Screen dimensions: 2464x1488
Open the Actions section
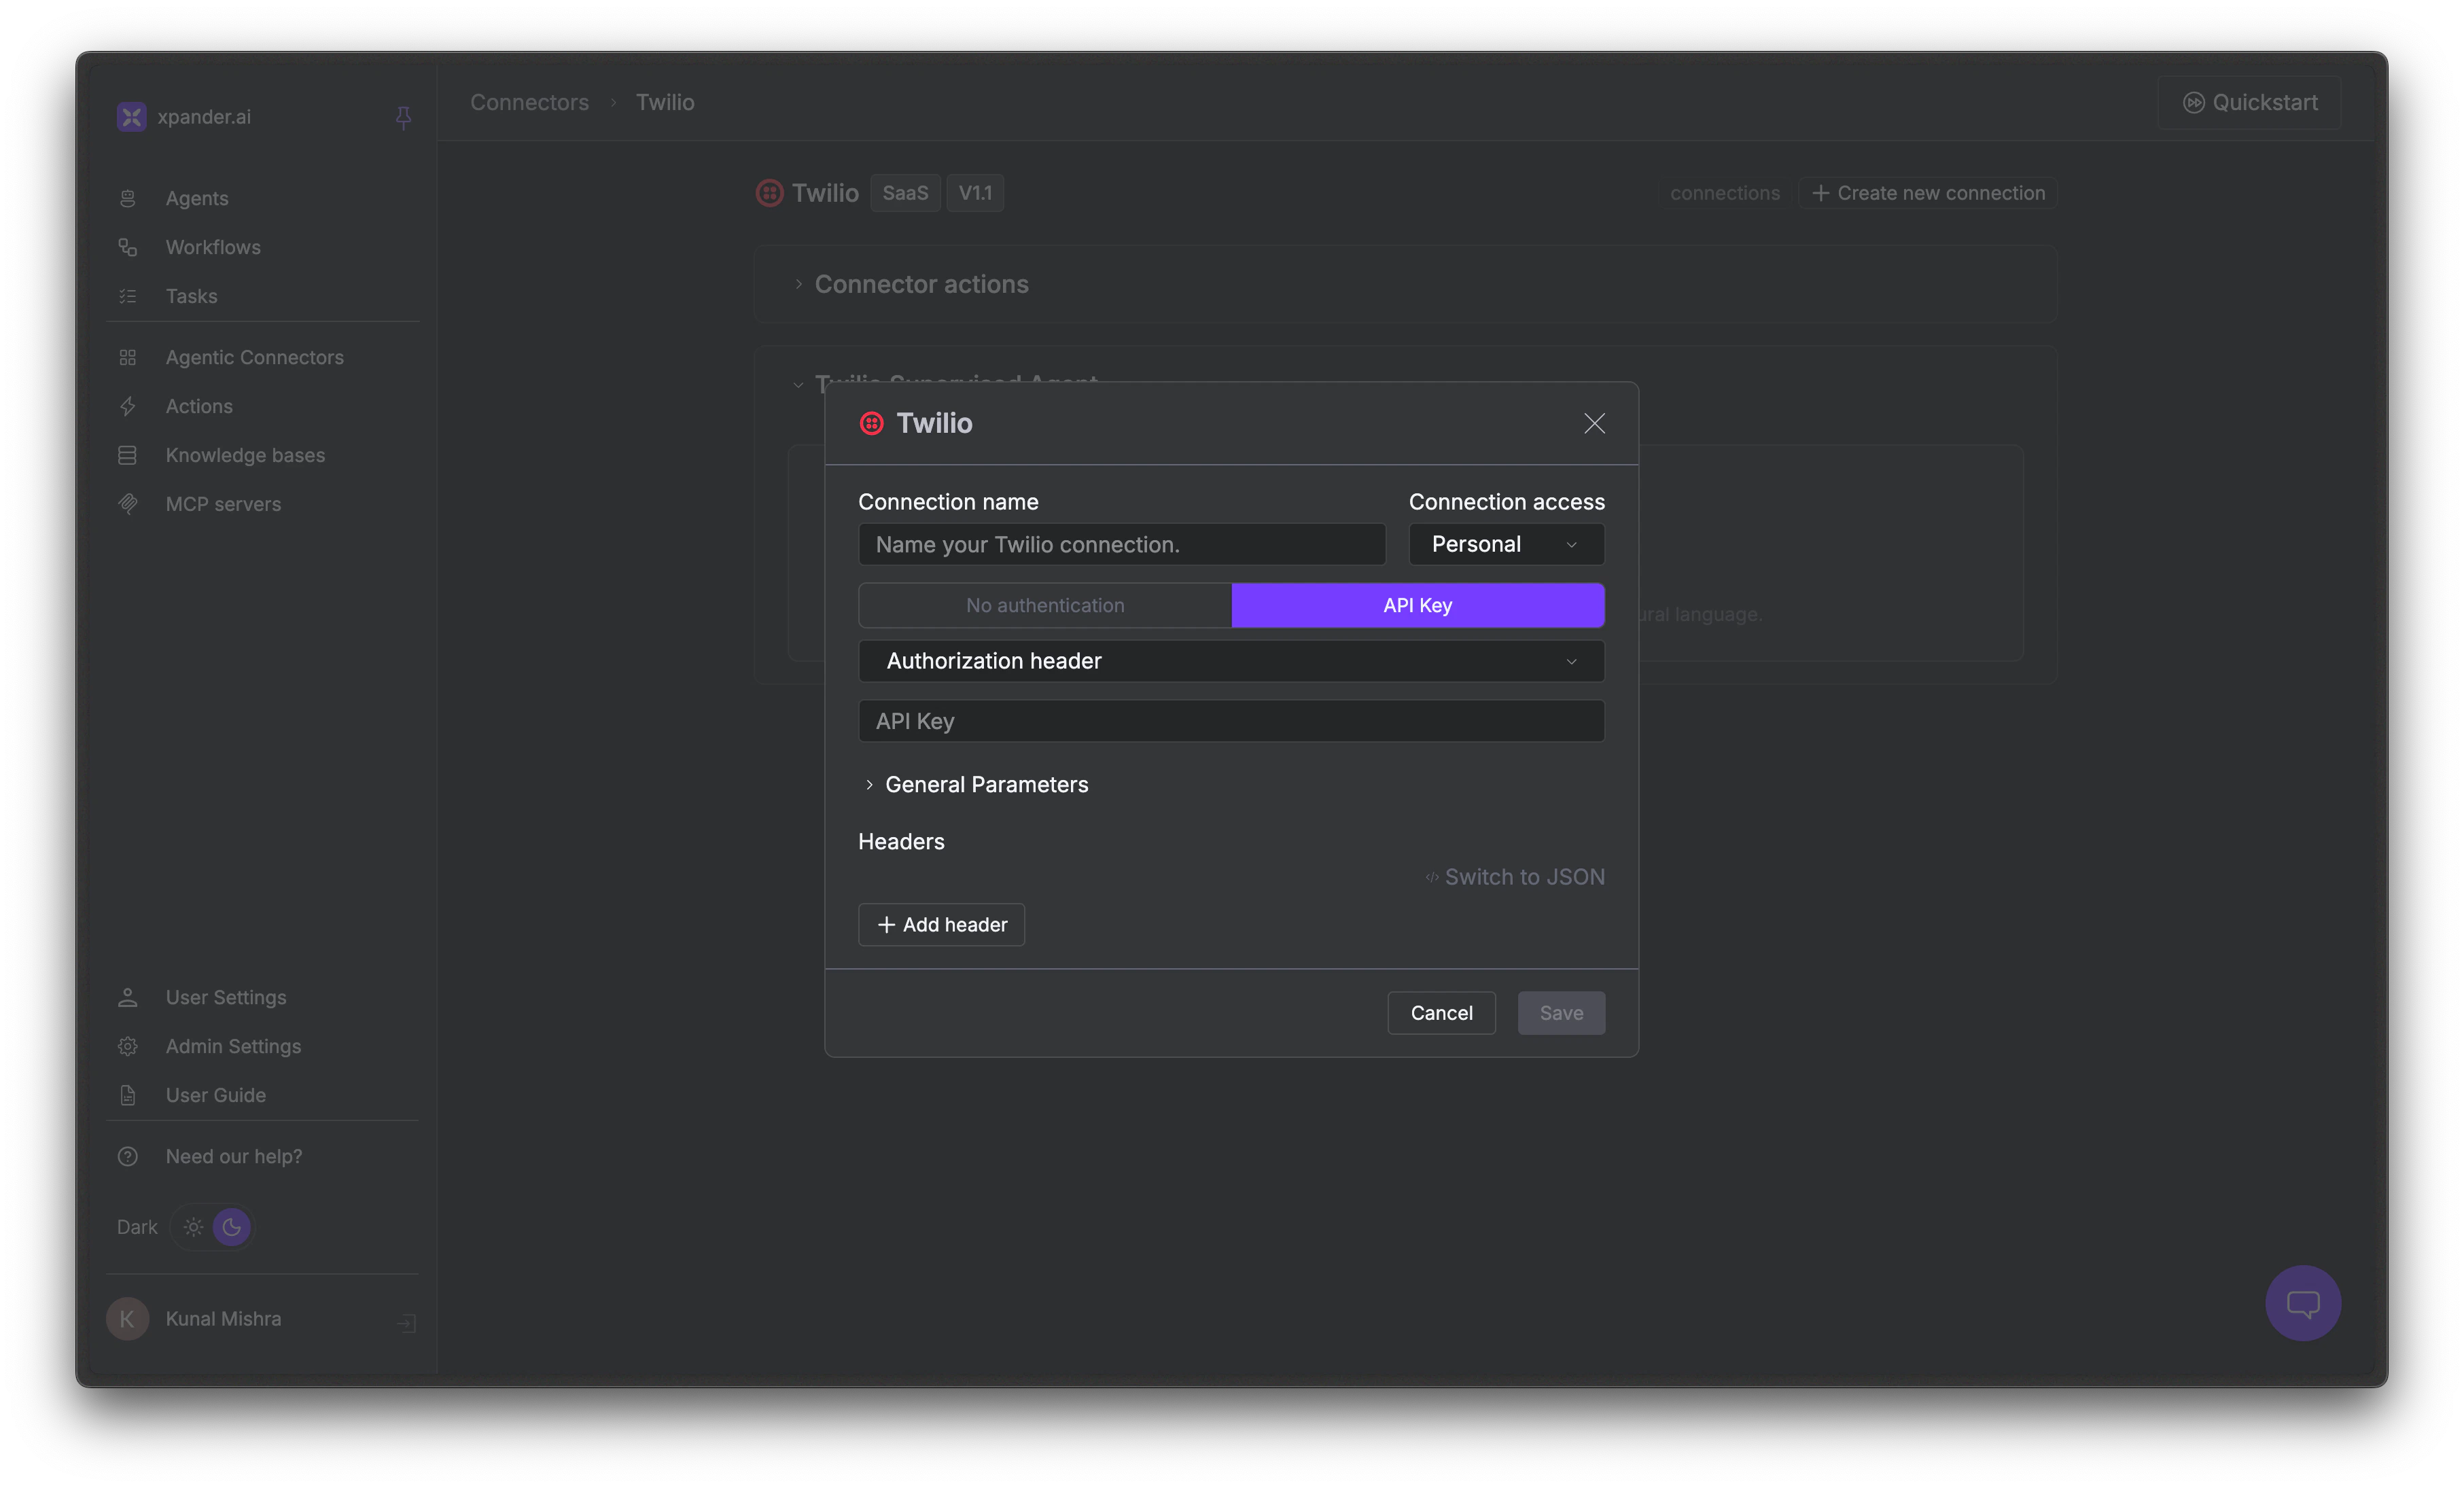200,406
